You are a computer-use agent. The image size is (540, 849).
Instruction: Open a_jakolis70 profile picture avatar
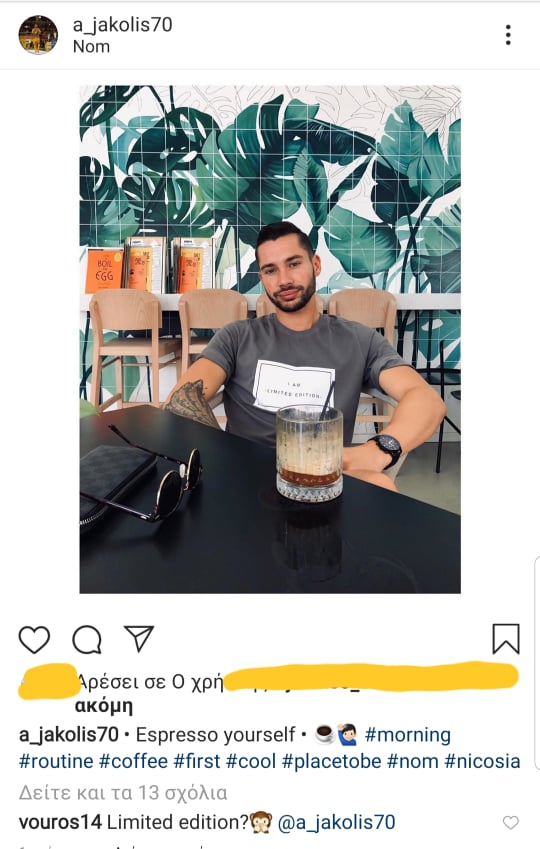[38, 35]
